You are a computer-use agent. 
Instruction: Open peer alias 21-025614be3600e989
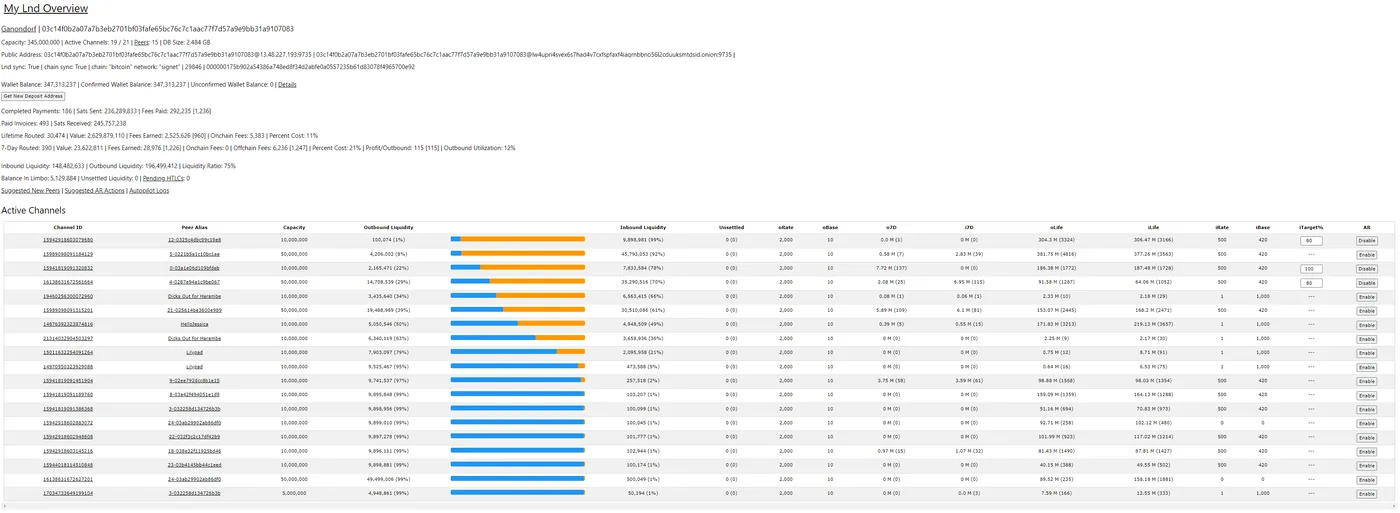194,311
